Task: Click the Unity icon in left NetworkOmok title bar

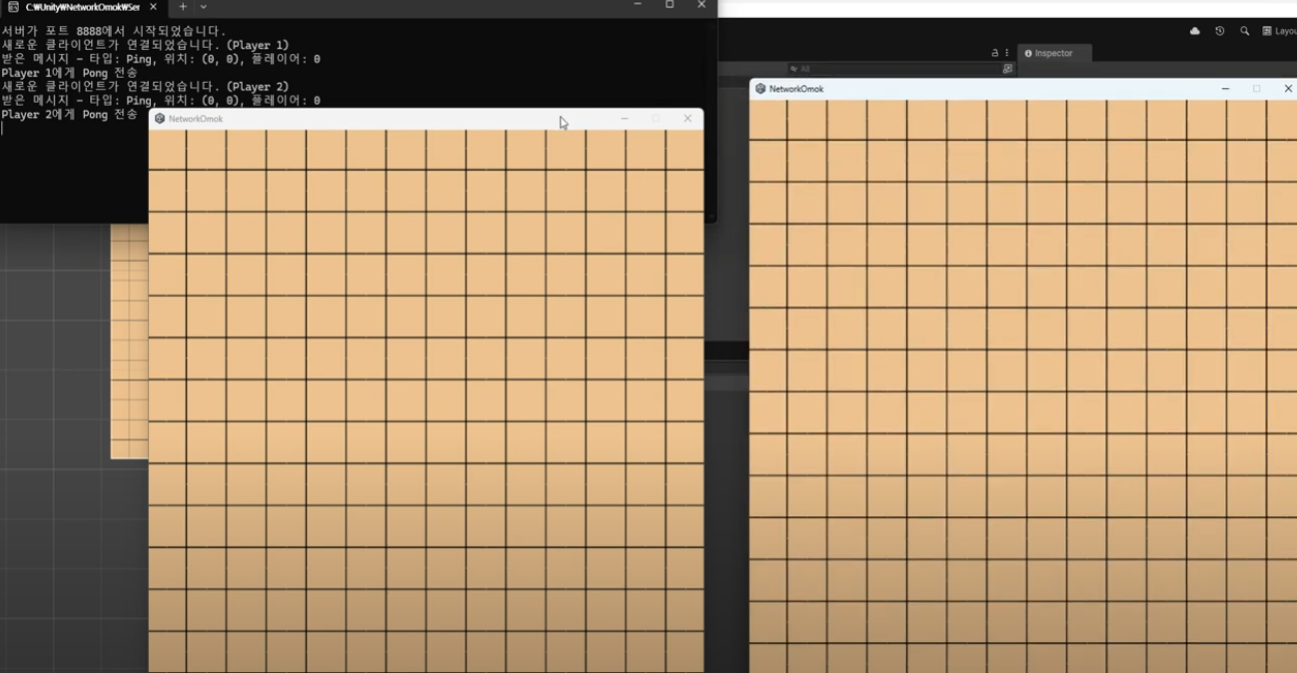Action: 159,118
